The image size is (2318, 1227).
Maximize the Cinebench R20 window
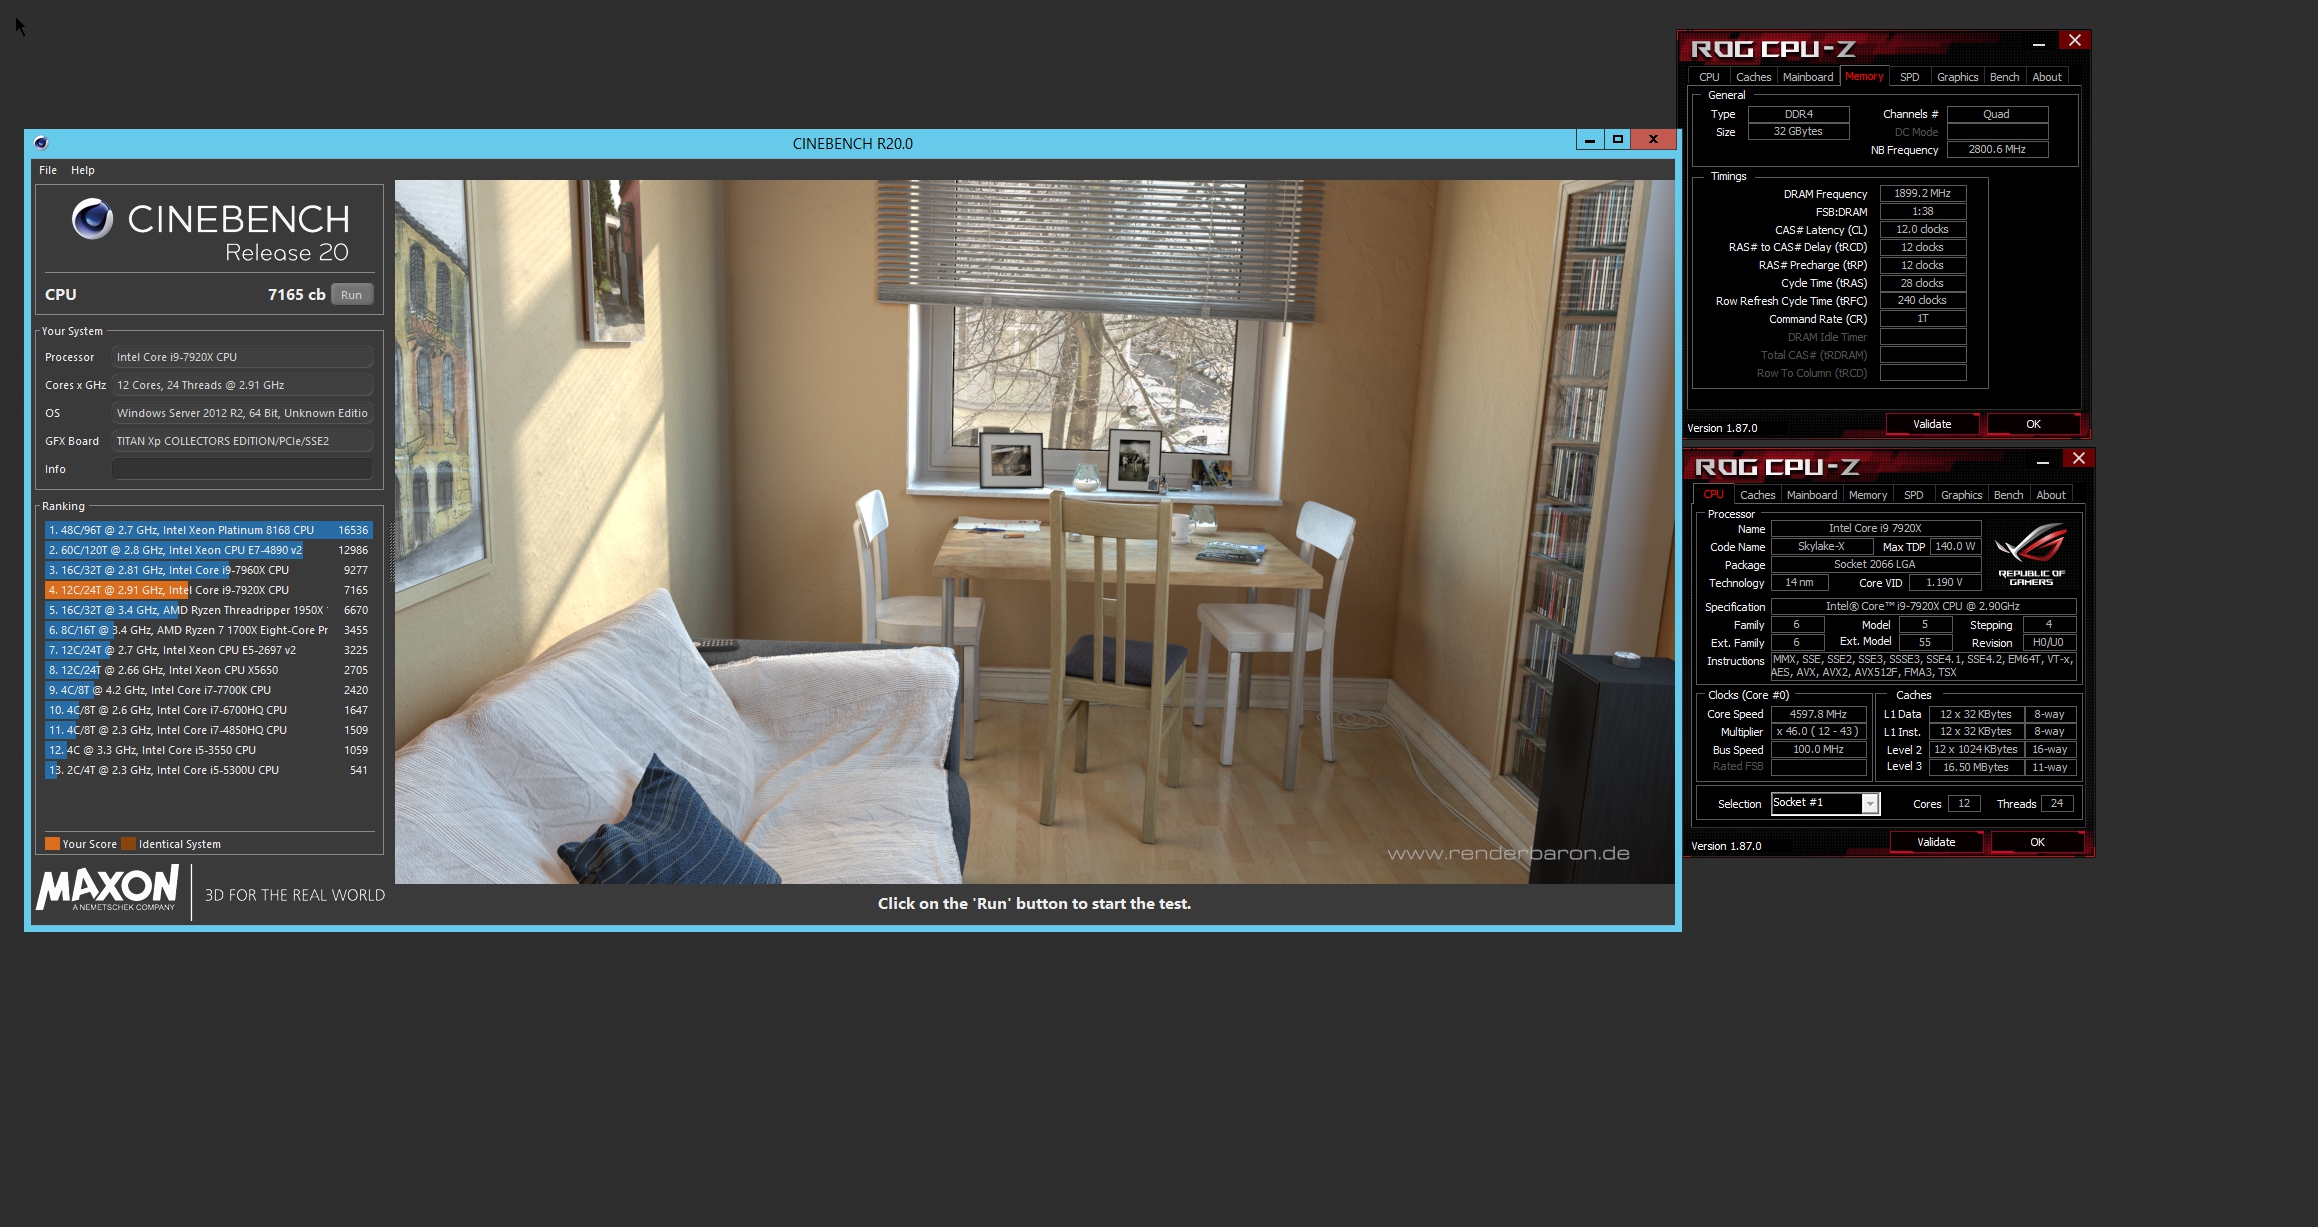pyautogui.click(x=1617, y=140)
